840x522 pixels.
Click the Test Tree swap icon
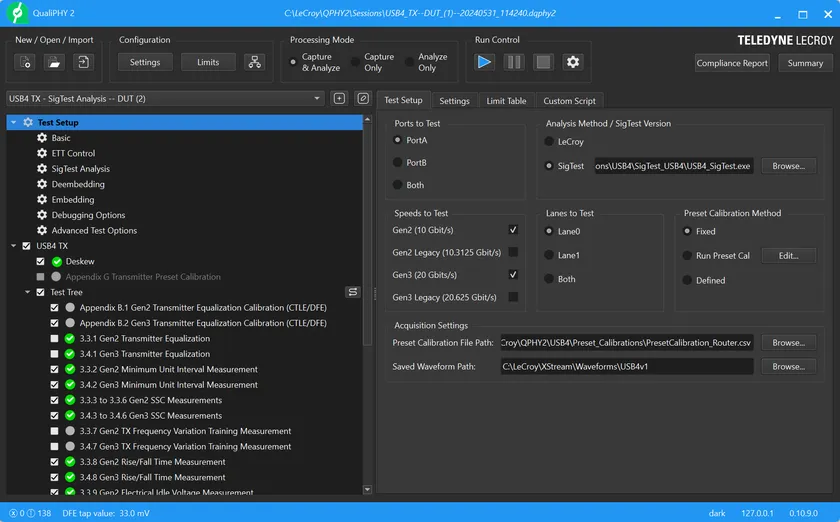click(x=353, y=292)
